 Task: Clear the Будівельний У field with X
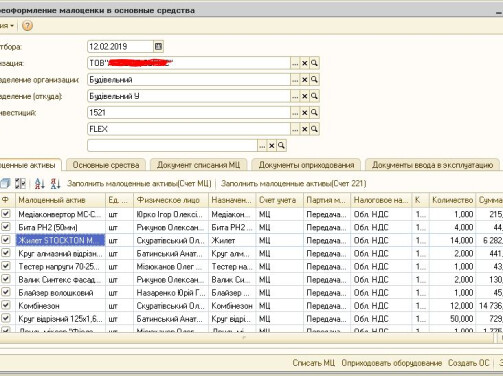coord(304,96)
